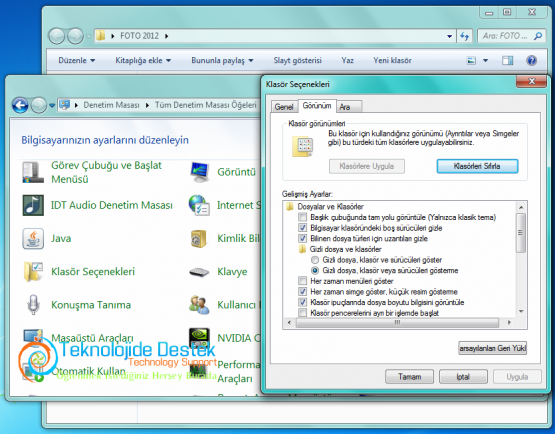Open the NVIDIA control panel icon
Screen dimensions: 555x434
199,337
